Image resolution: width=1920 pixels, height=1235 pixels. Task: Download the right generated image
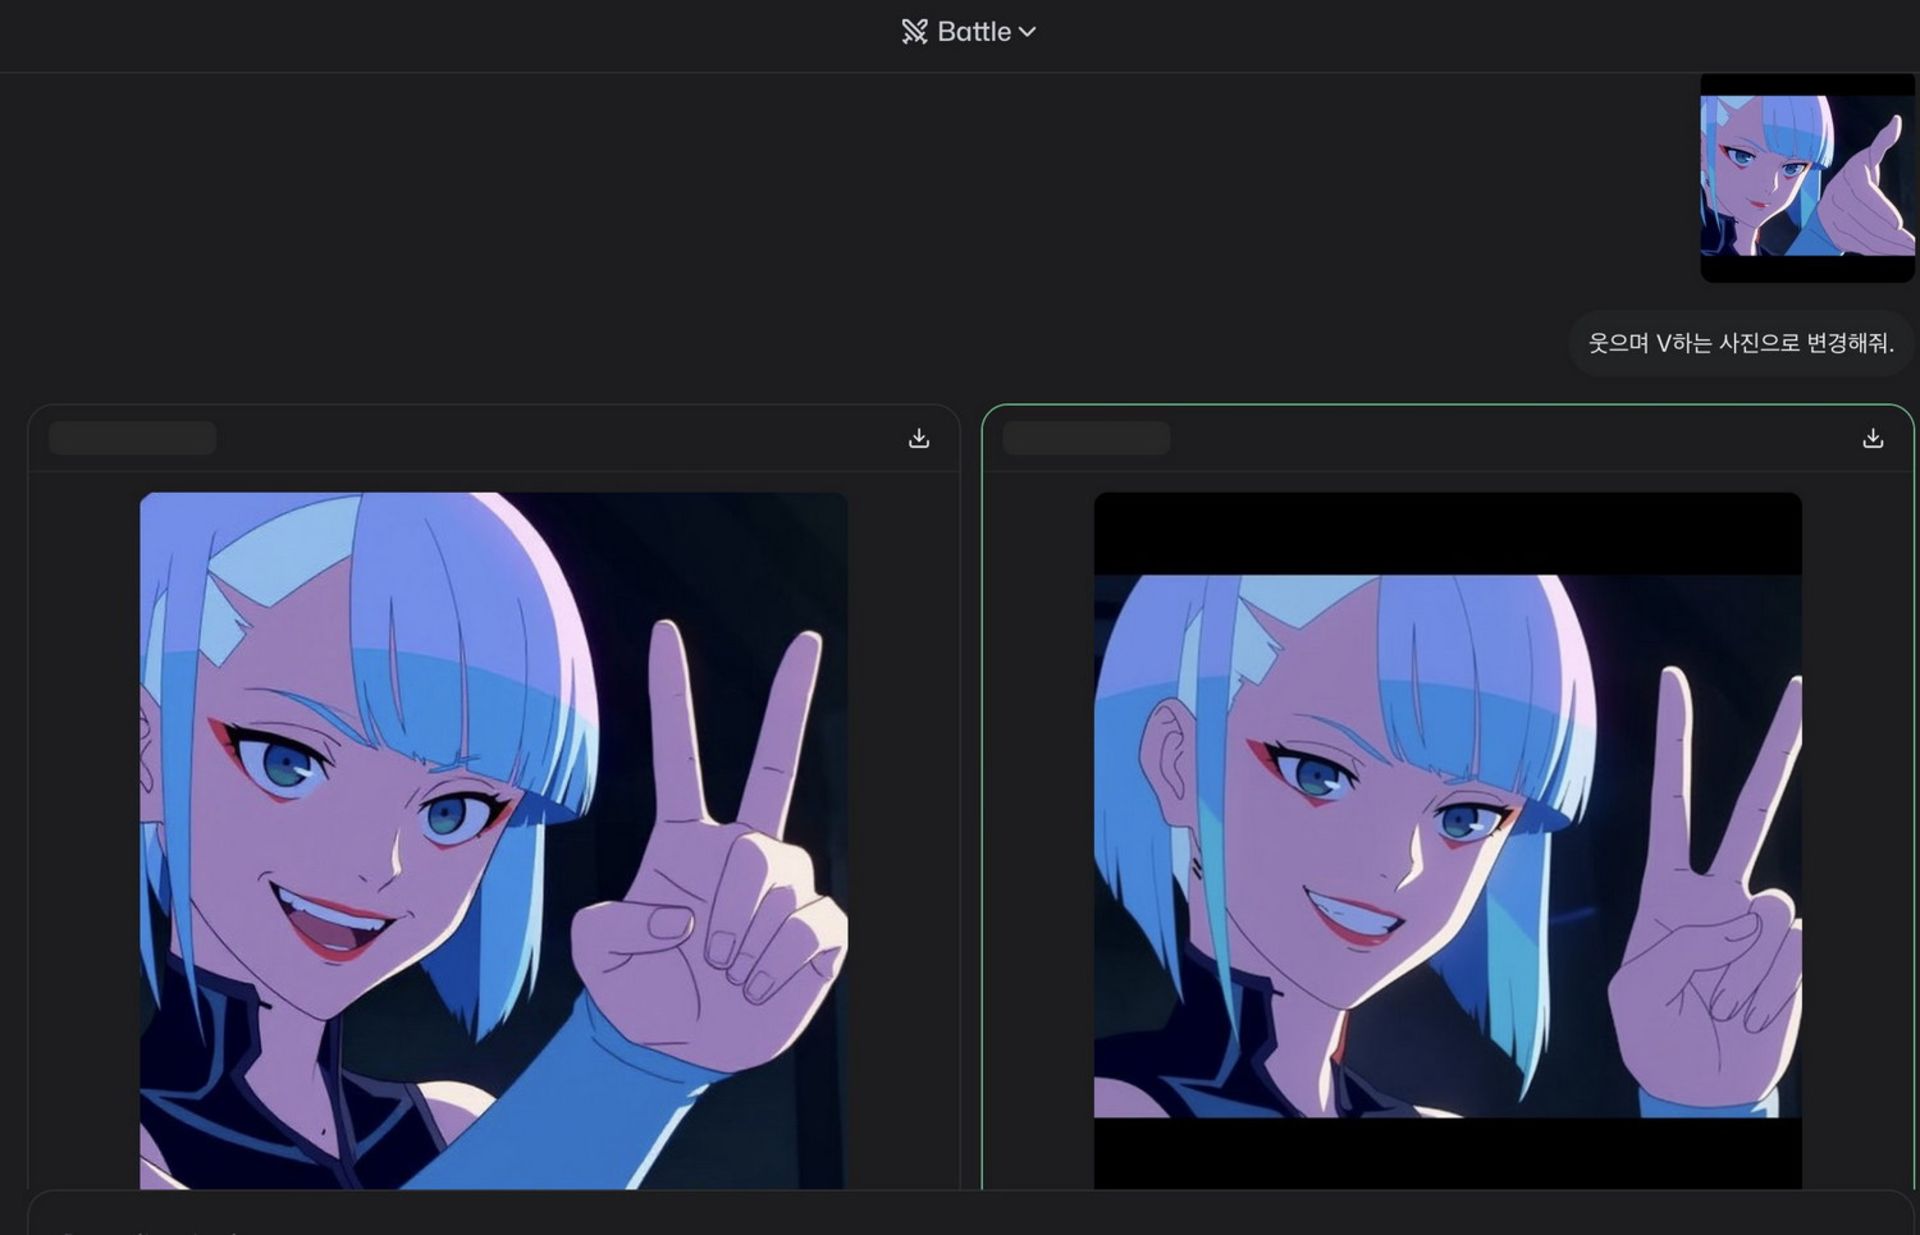click(x=1872, y=438)
